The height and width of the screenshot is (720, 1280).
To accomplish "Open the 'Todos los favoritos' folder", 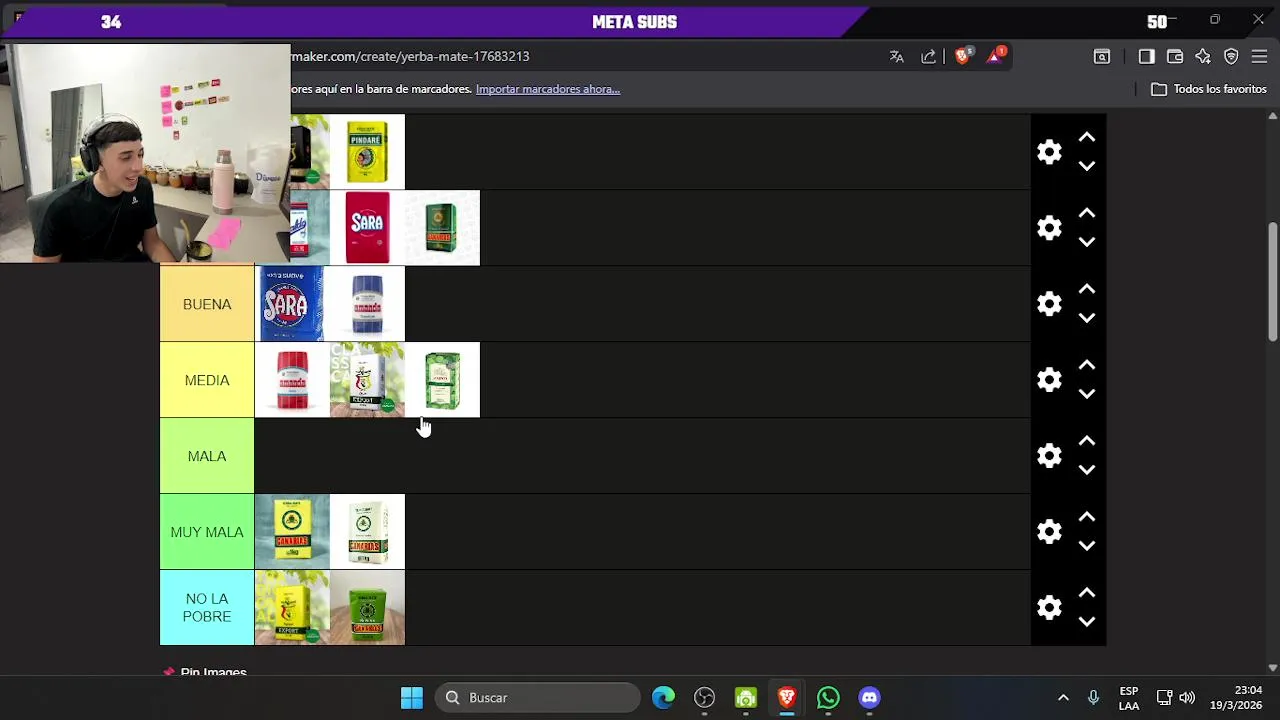I will pos(1209,89).
